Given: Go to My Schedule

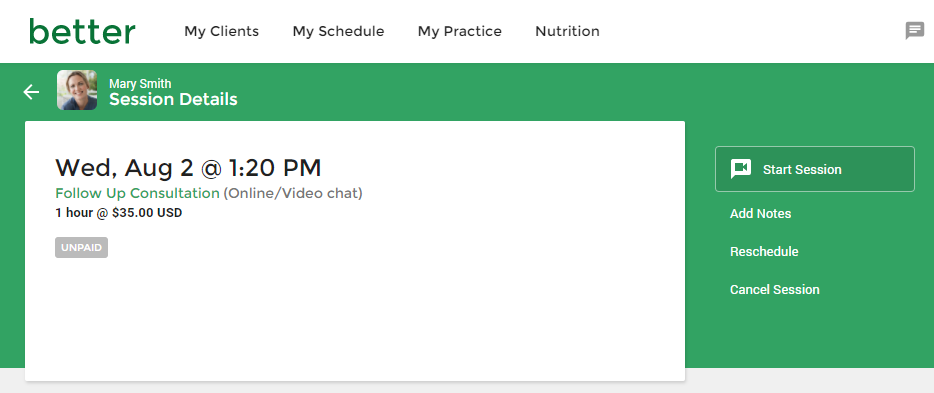Looking at the screenshot, I should (x=338, y=31).
